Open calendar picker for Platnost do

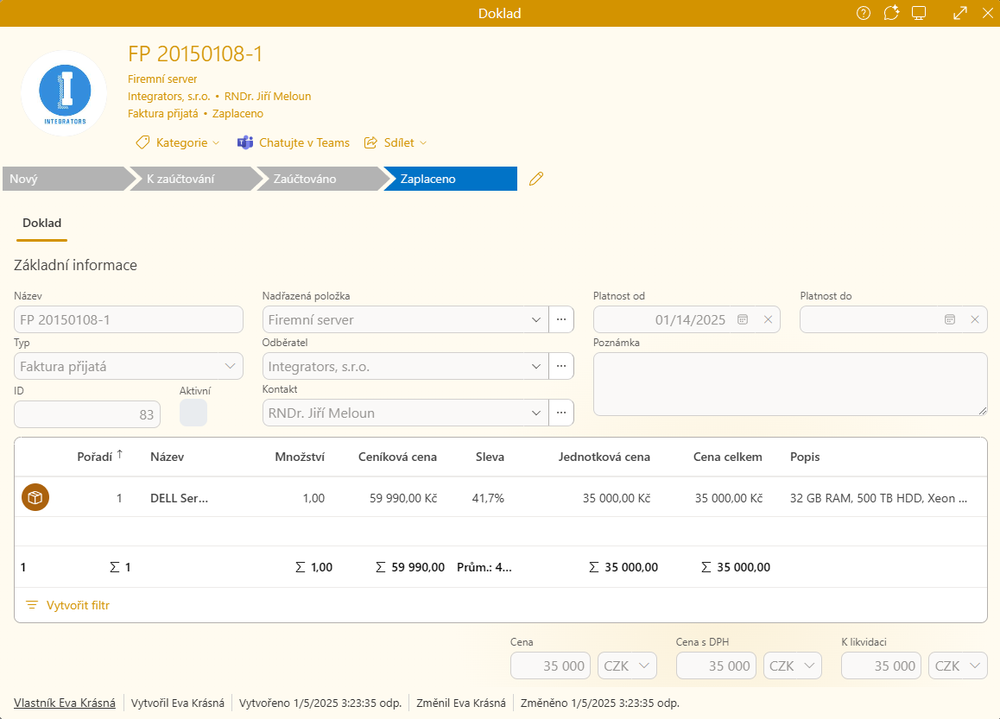click(949, 320)
